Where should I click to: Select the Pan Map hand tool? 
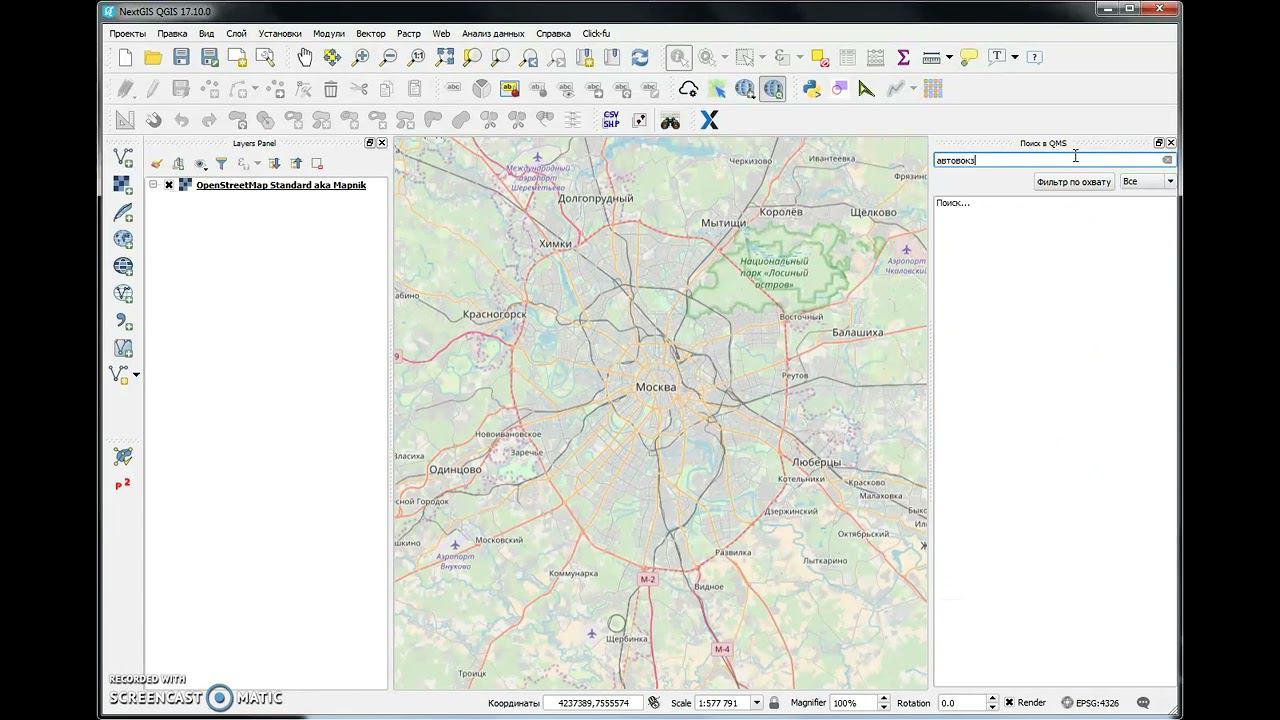pyautogui.click(x=304, y=58)
